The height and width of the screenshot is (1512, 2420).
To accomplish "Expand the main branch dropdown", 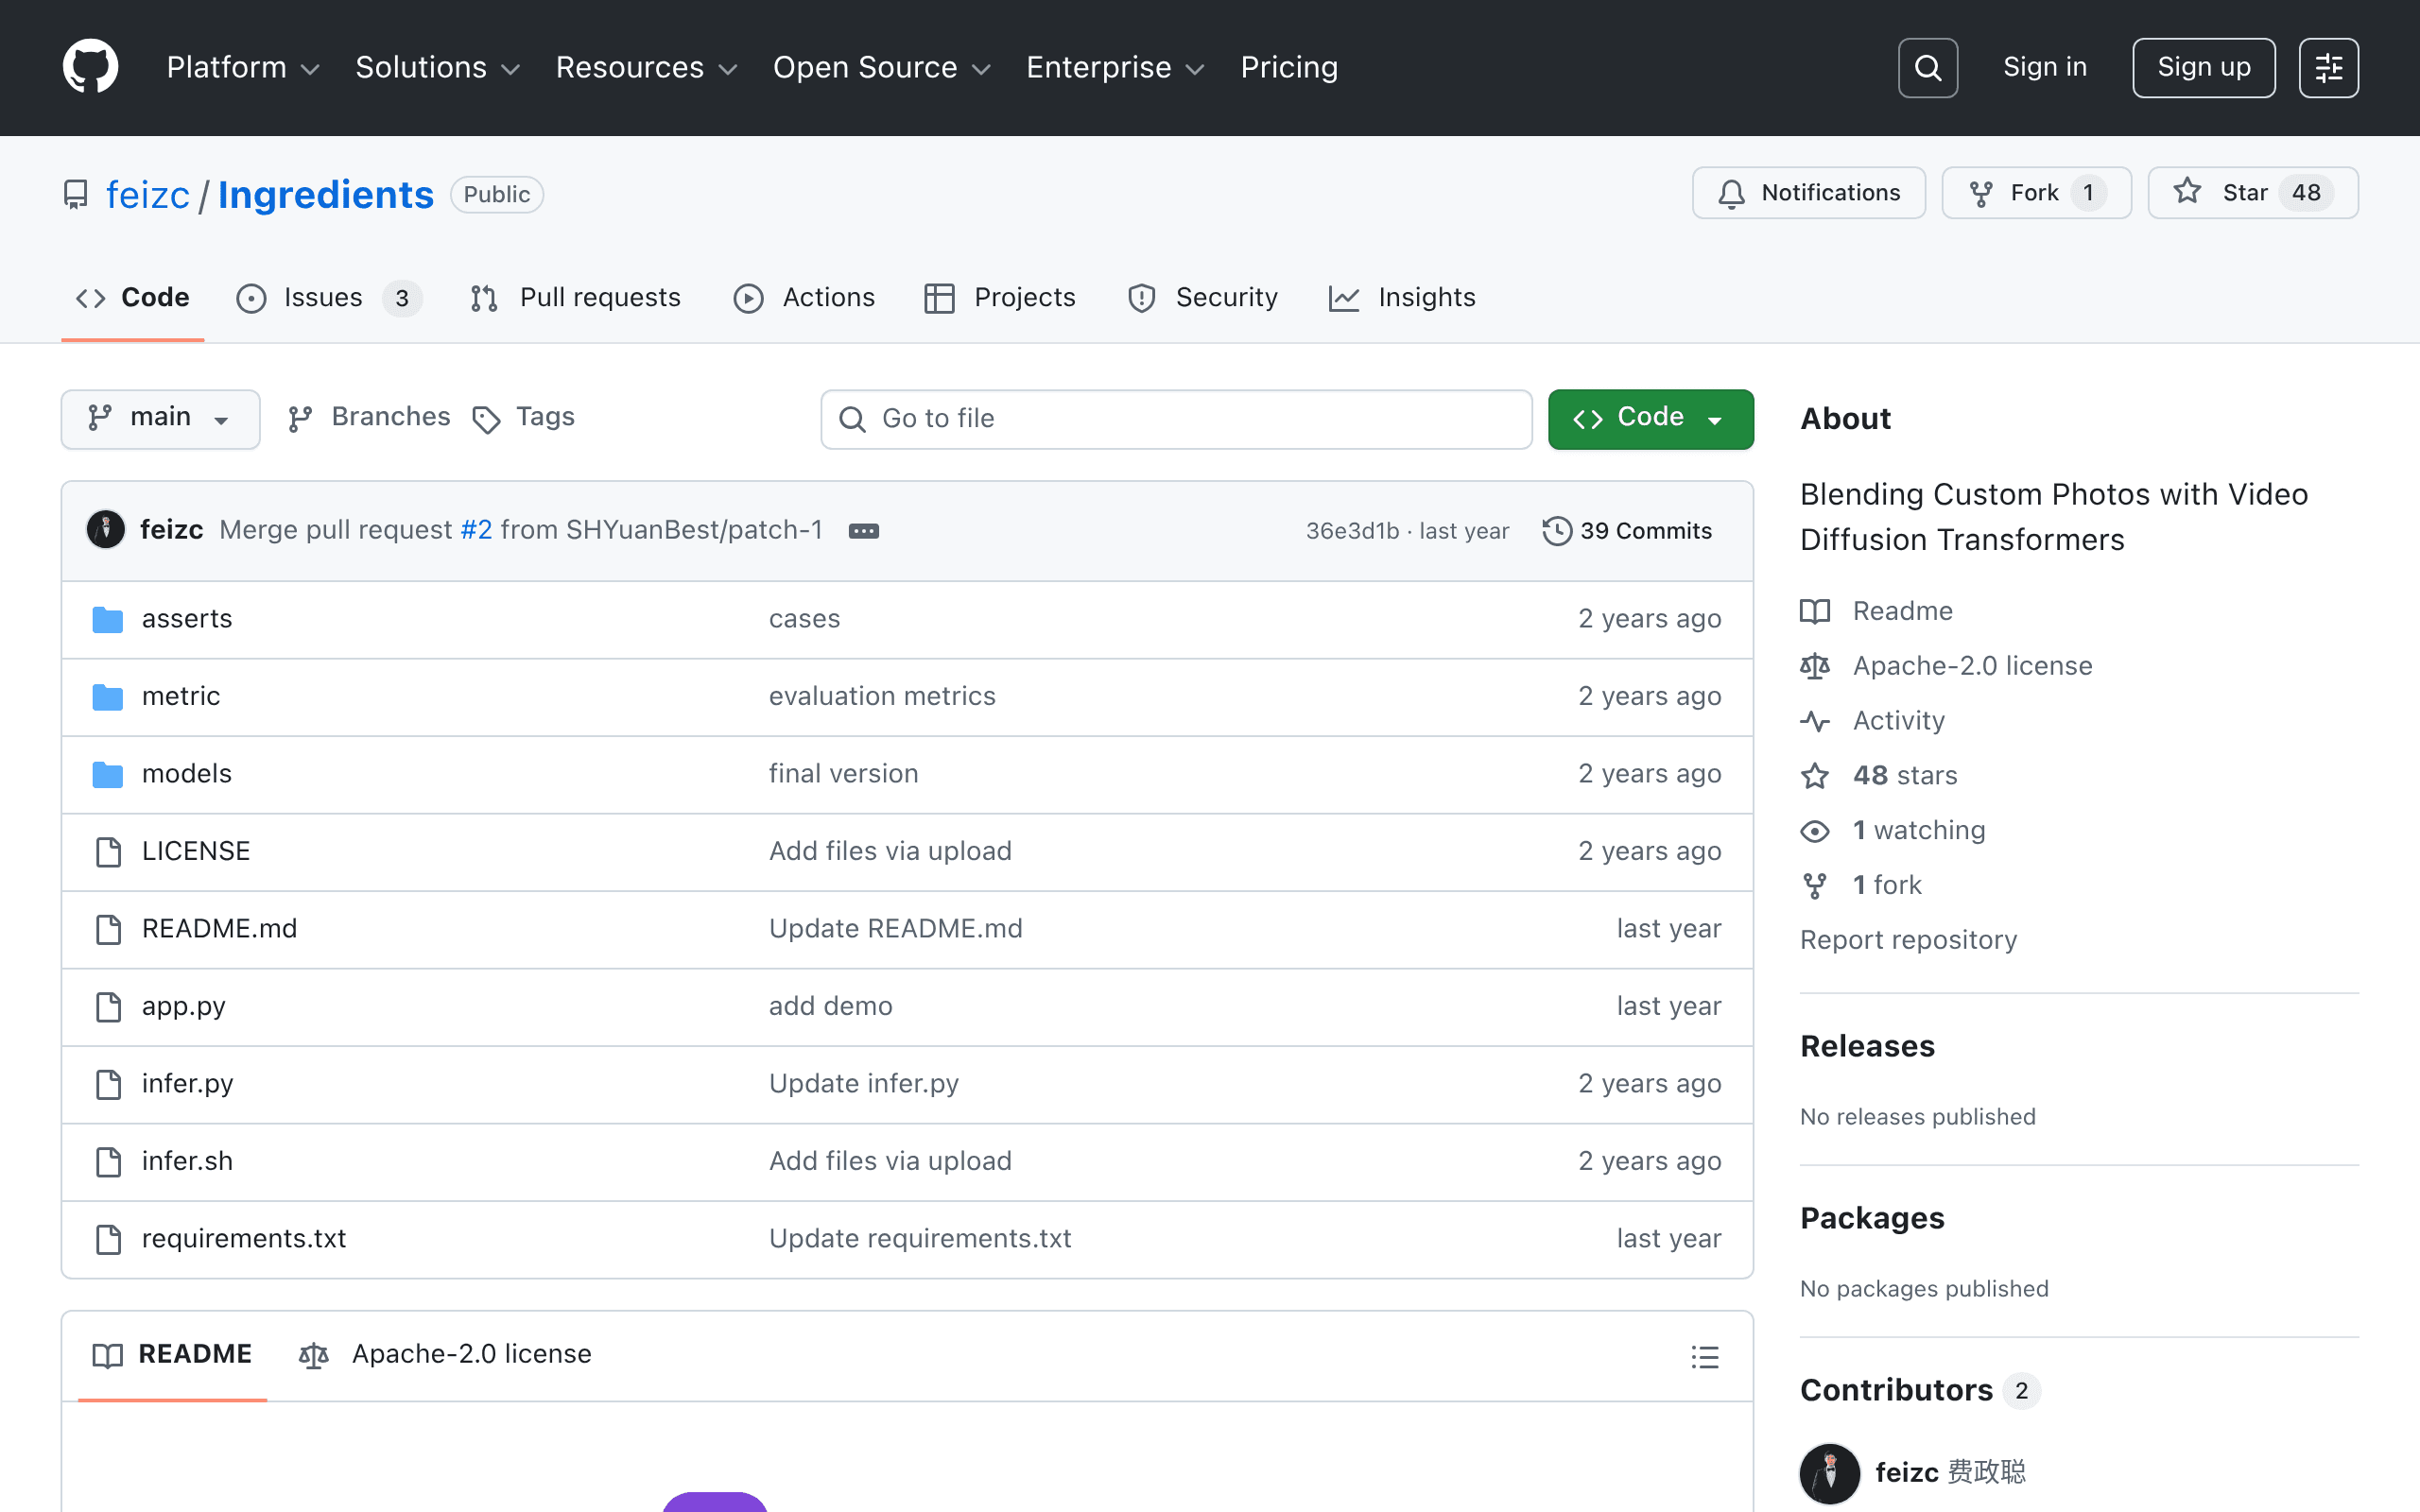I will (x=160, y=419).
